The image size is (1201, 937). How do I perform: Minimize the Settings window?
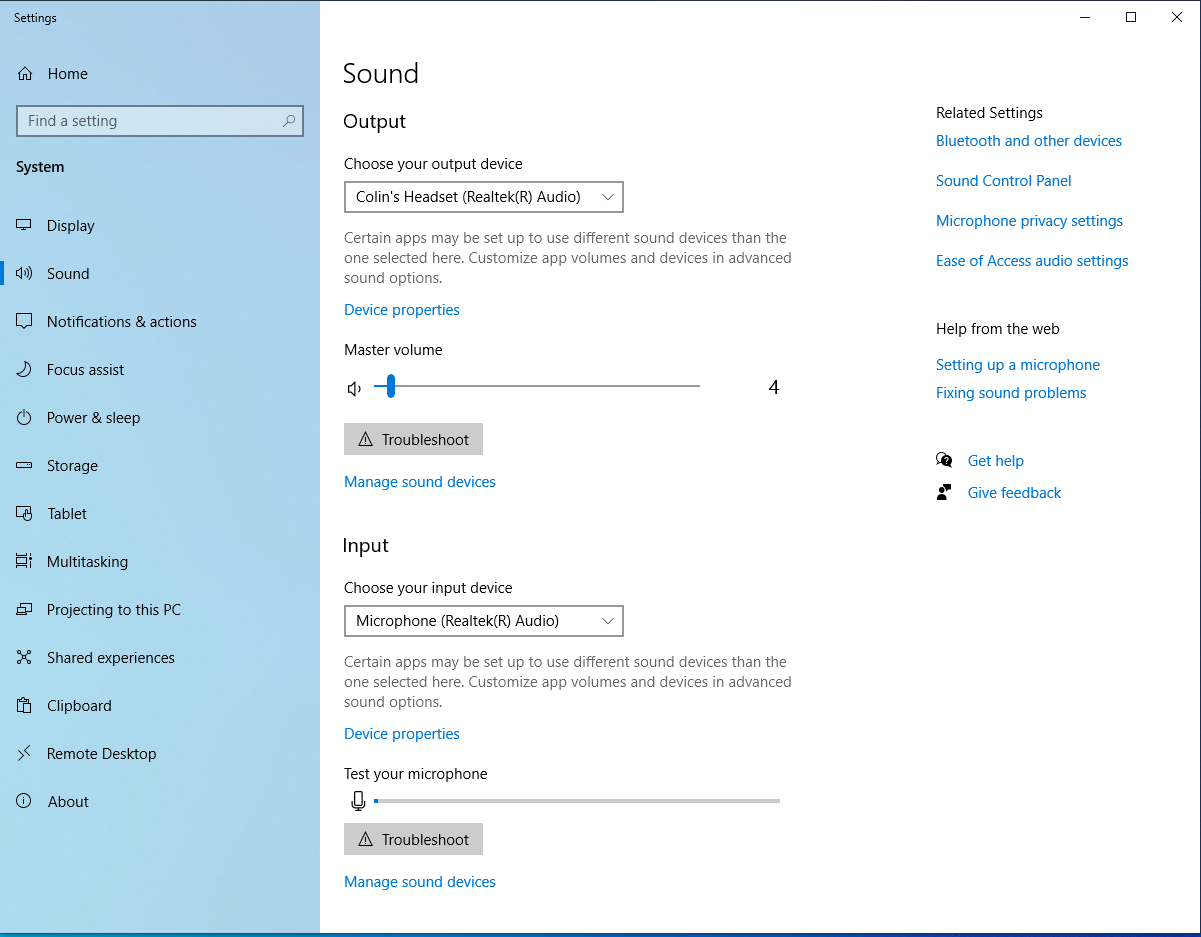[1085, 17]
